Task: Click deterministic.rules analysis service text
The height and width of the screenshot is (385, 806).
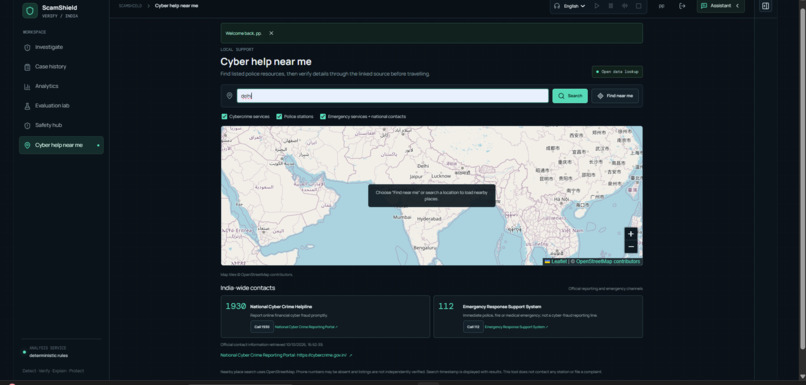Action: point(48,356)
